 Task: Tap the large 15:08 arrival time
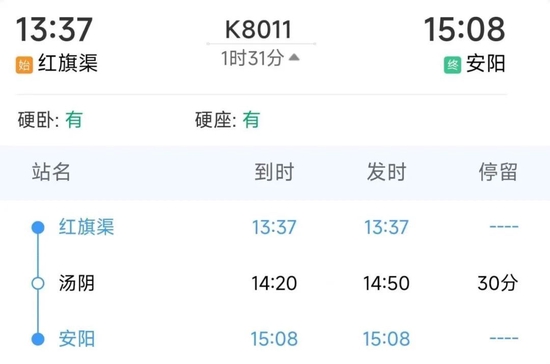[465, 29]
